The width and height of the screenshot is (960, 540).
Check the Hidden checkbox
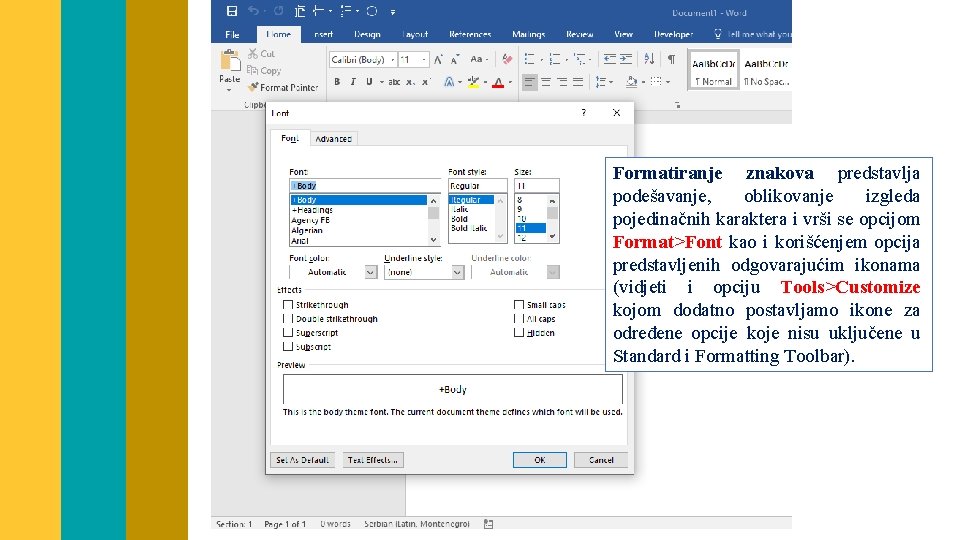(519, 332)
